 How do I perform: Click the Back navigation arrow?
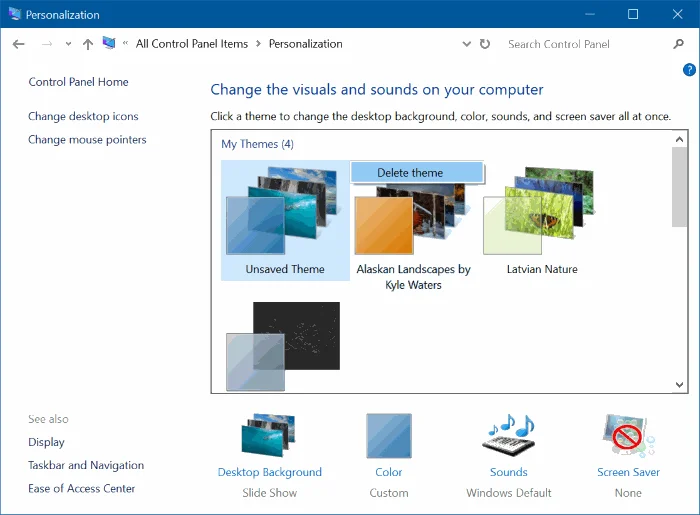(18, 44)
